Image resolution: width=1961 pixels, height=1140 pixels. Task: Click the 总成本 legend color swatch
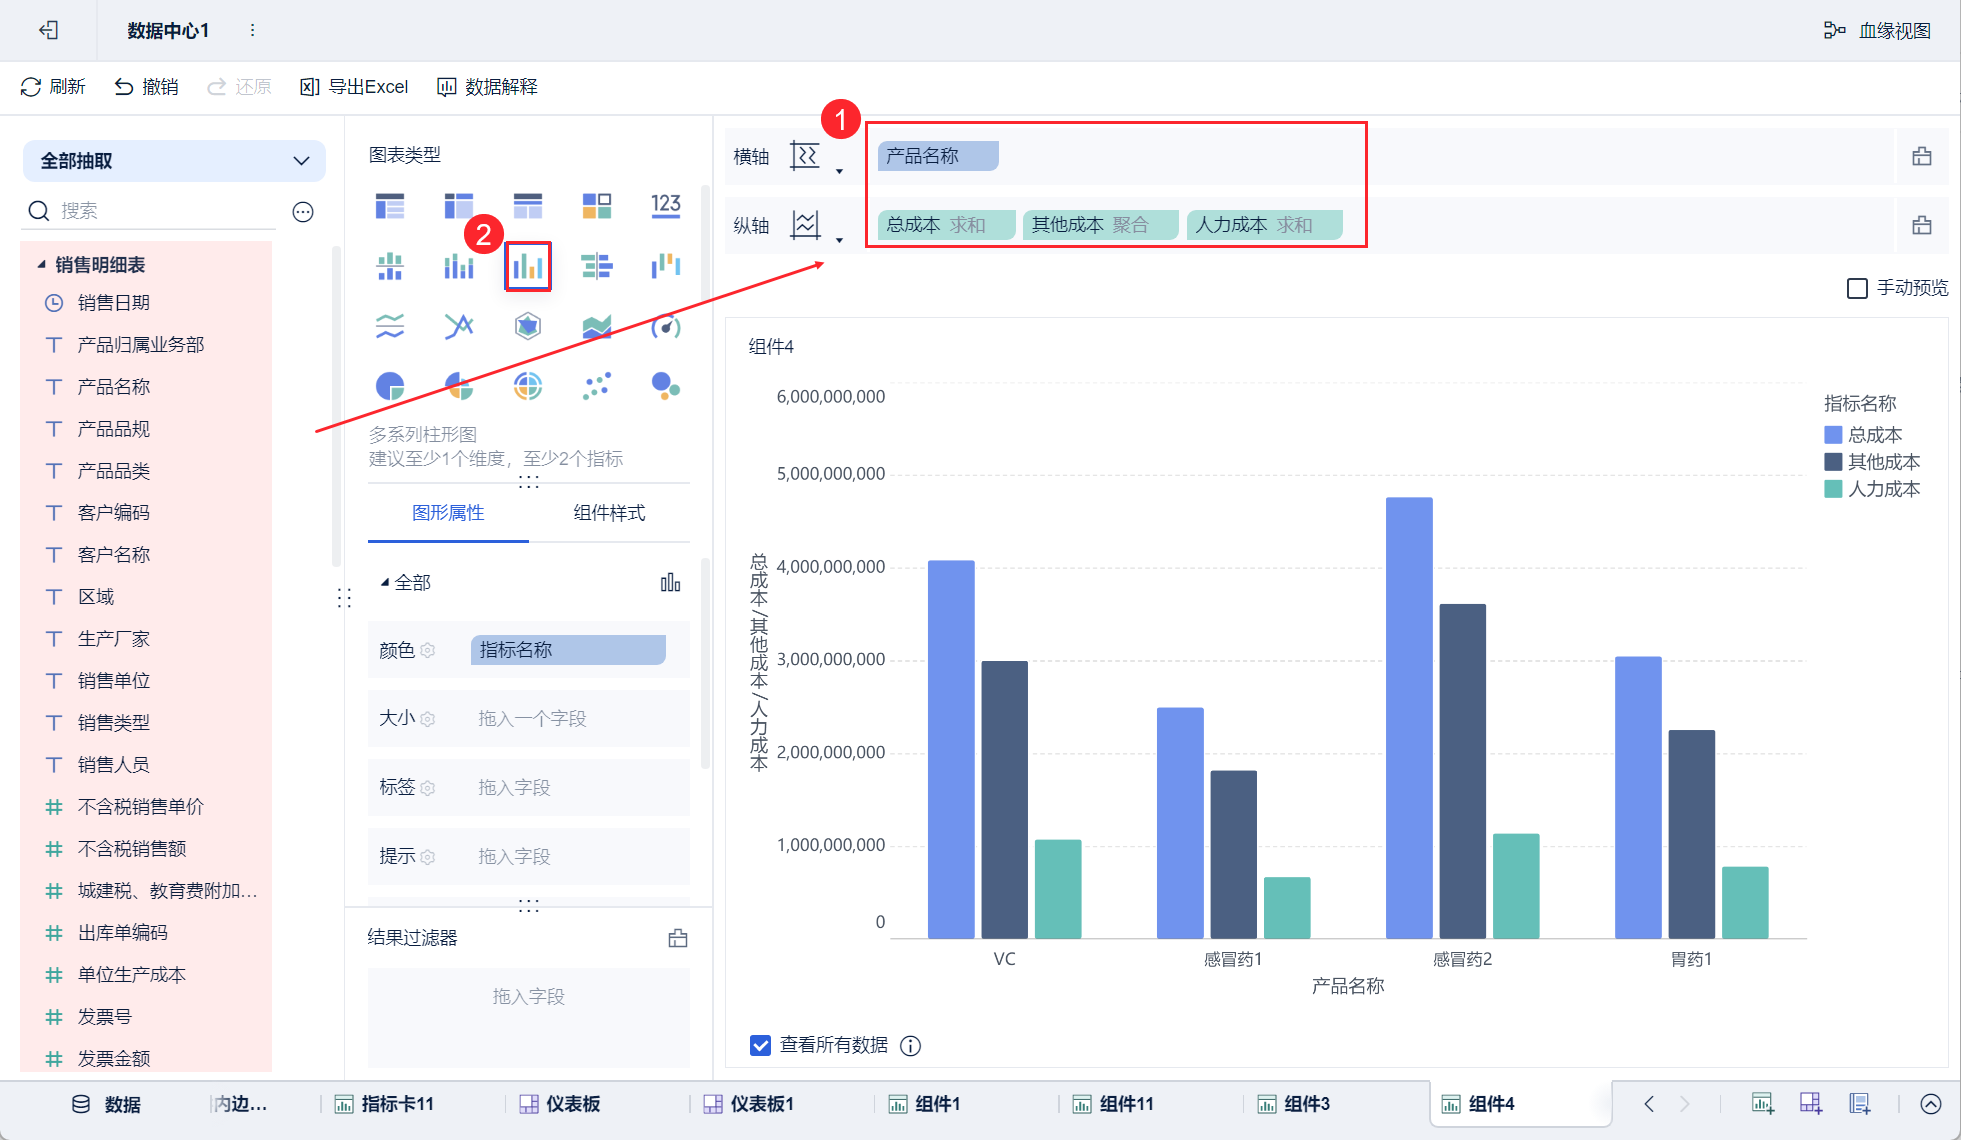click(x=1833, y=435)
